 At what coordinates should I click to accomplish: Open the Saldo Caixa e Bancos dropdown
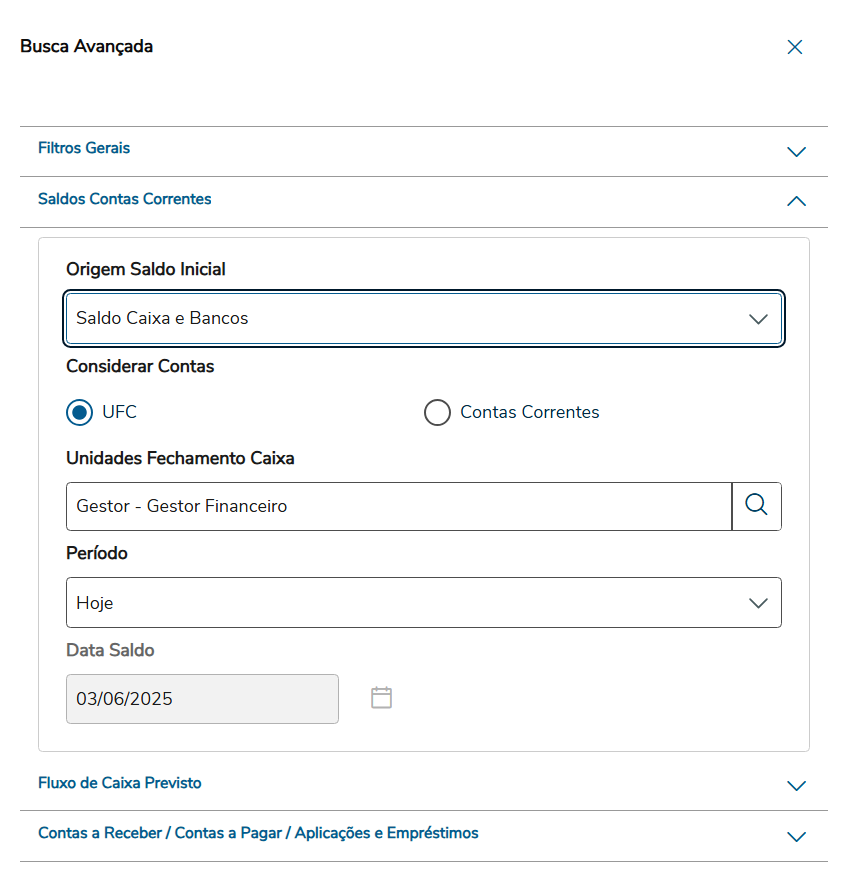[x=400, y=319]
